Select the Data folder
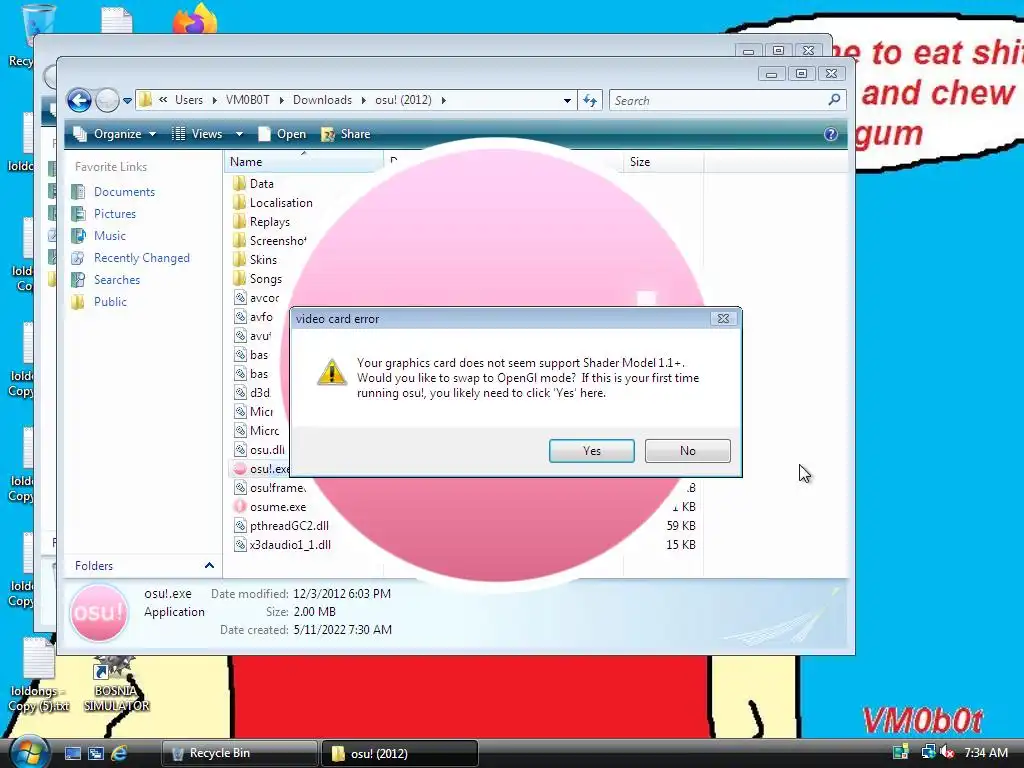 point(261,184)
